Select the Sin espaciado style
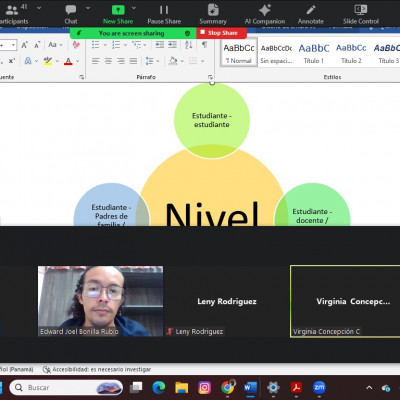Screen dimensions: 400x400 tap(276, 53)
